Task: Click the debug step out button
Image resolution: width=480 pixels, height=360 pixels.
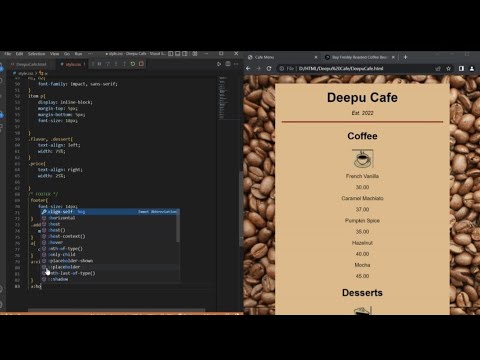Action: 124,64
